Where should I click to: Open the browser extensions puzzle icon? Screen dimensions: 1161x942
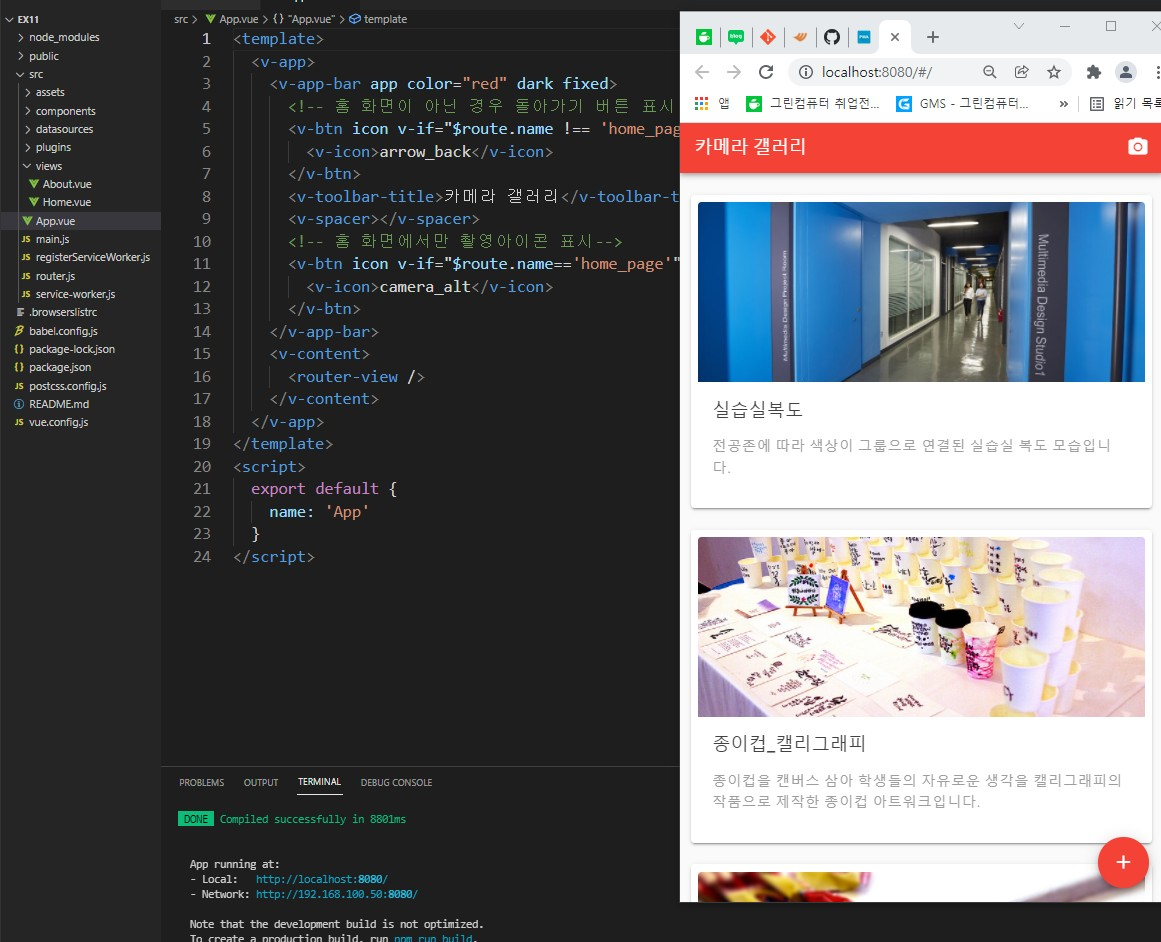(1093, 72)
